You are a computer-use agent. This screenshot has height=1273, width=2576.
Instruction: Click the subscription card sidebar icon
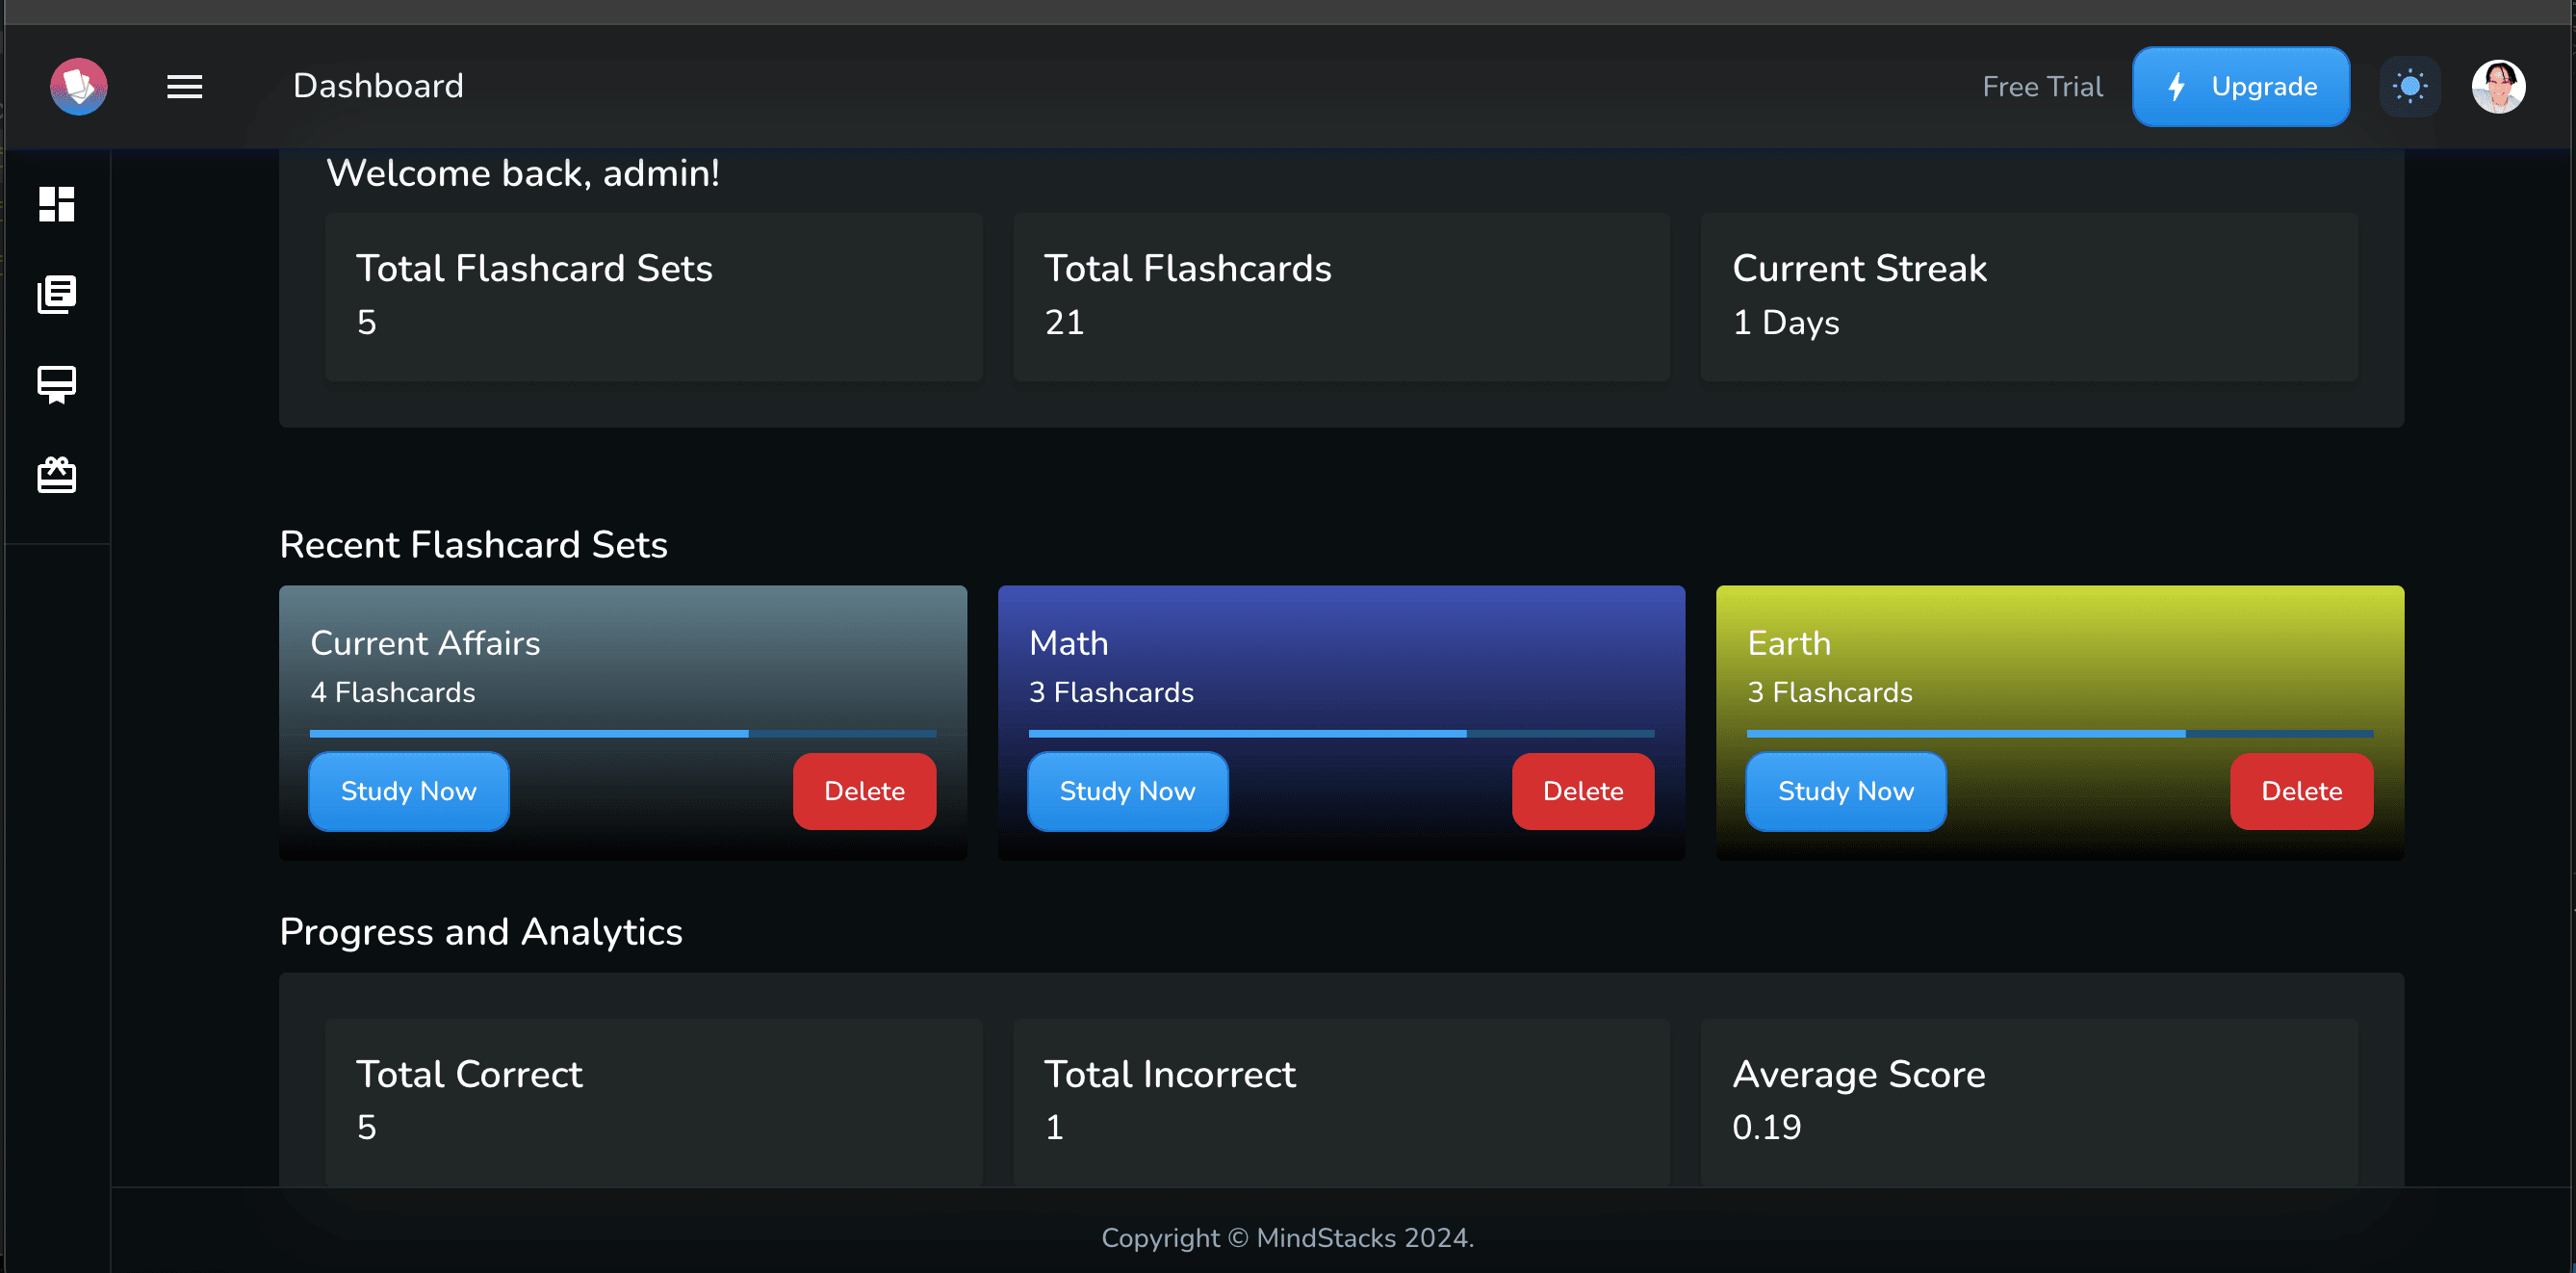pyautogui.click(x=57, y=384)
